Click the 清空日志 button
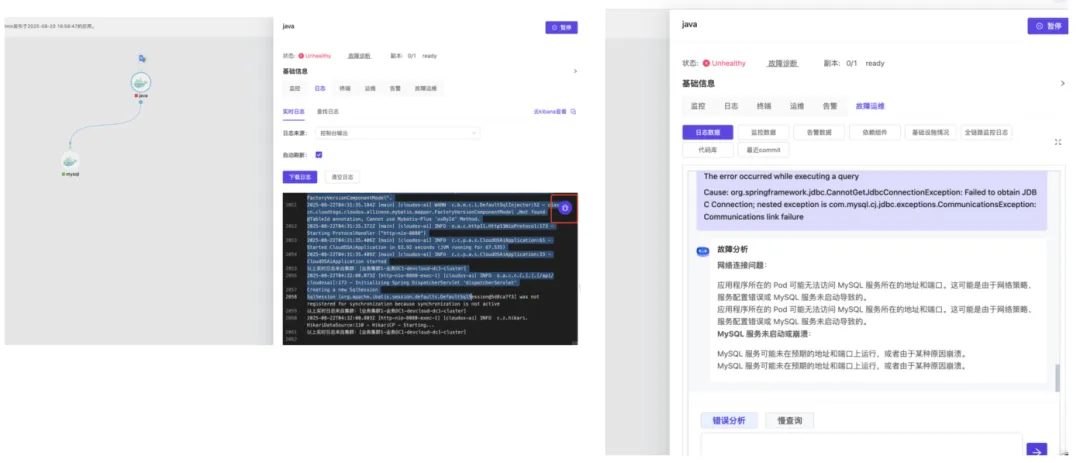Screen dimensions: 1080x463 point(342,177)
